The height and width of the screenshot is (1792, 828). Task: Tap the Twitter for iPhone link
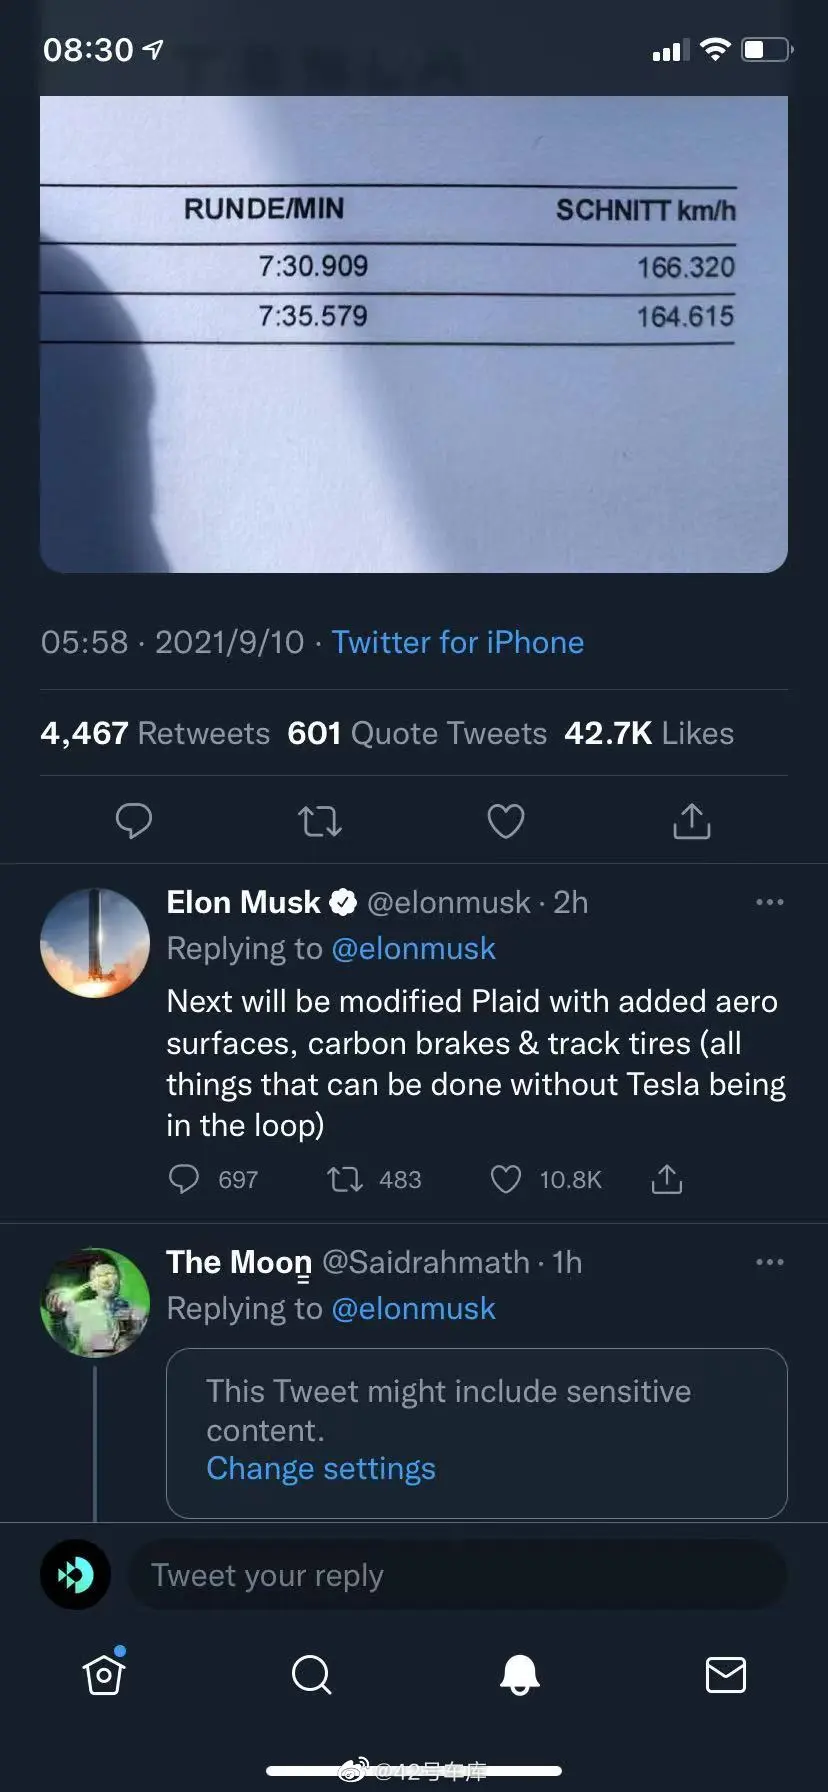tap(457, 642)
